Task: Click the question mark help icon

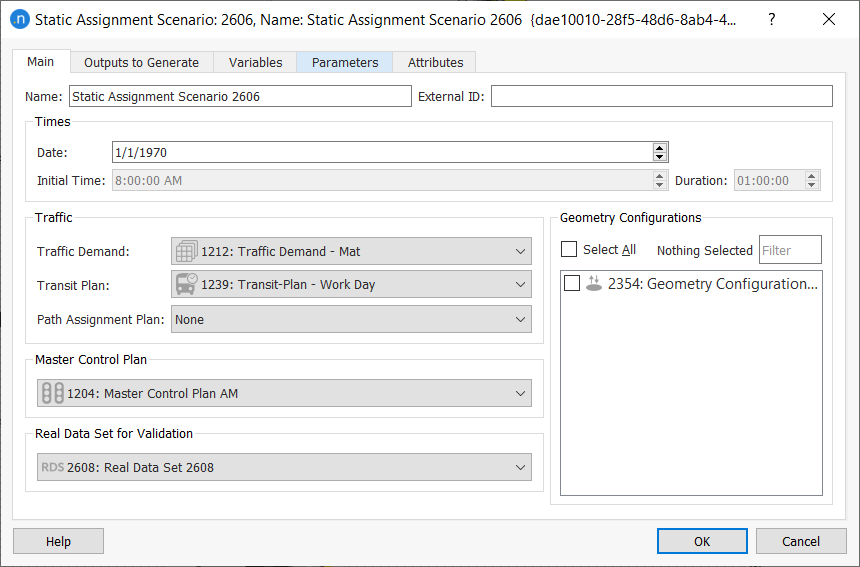Action: [x=772, y=20]
